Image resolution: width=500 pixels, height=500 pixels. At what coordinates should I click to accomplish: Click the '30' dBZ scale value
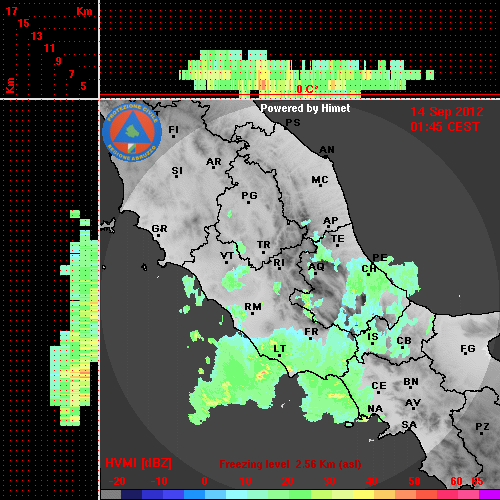pos(330,481)
